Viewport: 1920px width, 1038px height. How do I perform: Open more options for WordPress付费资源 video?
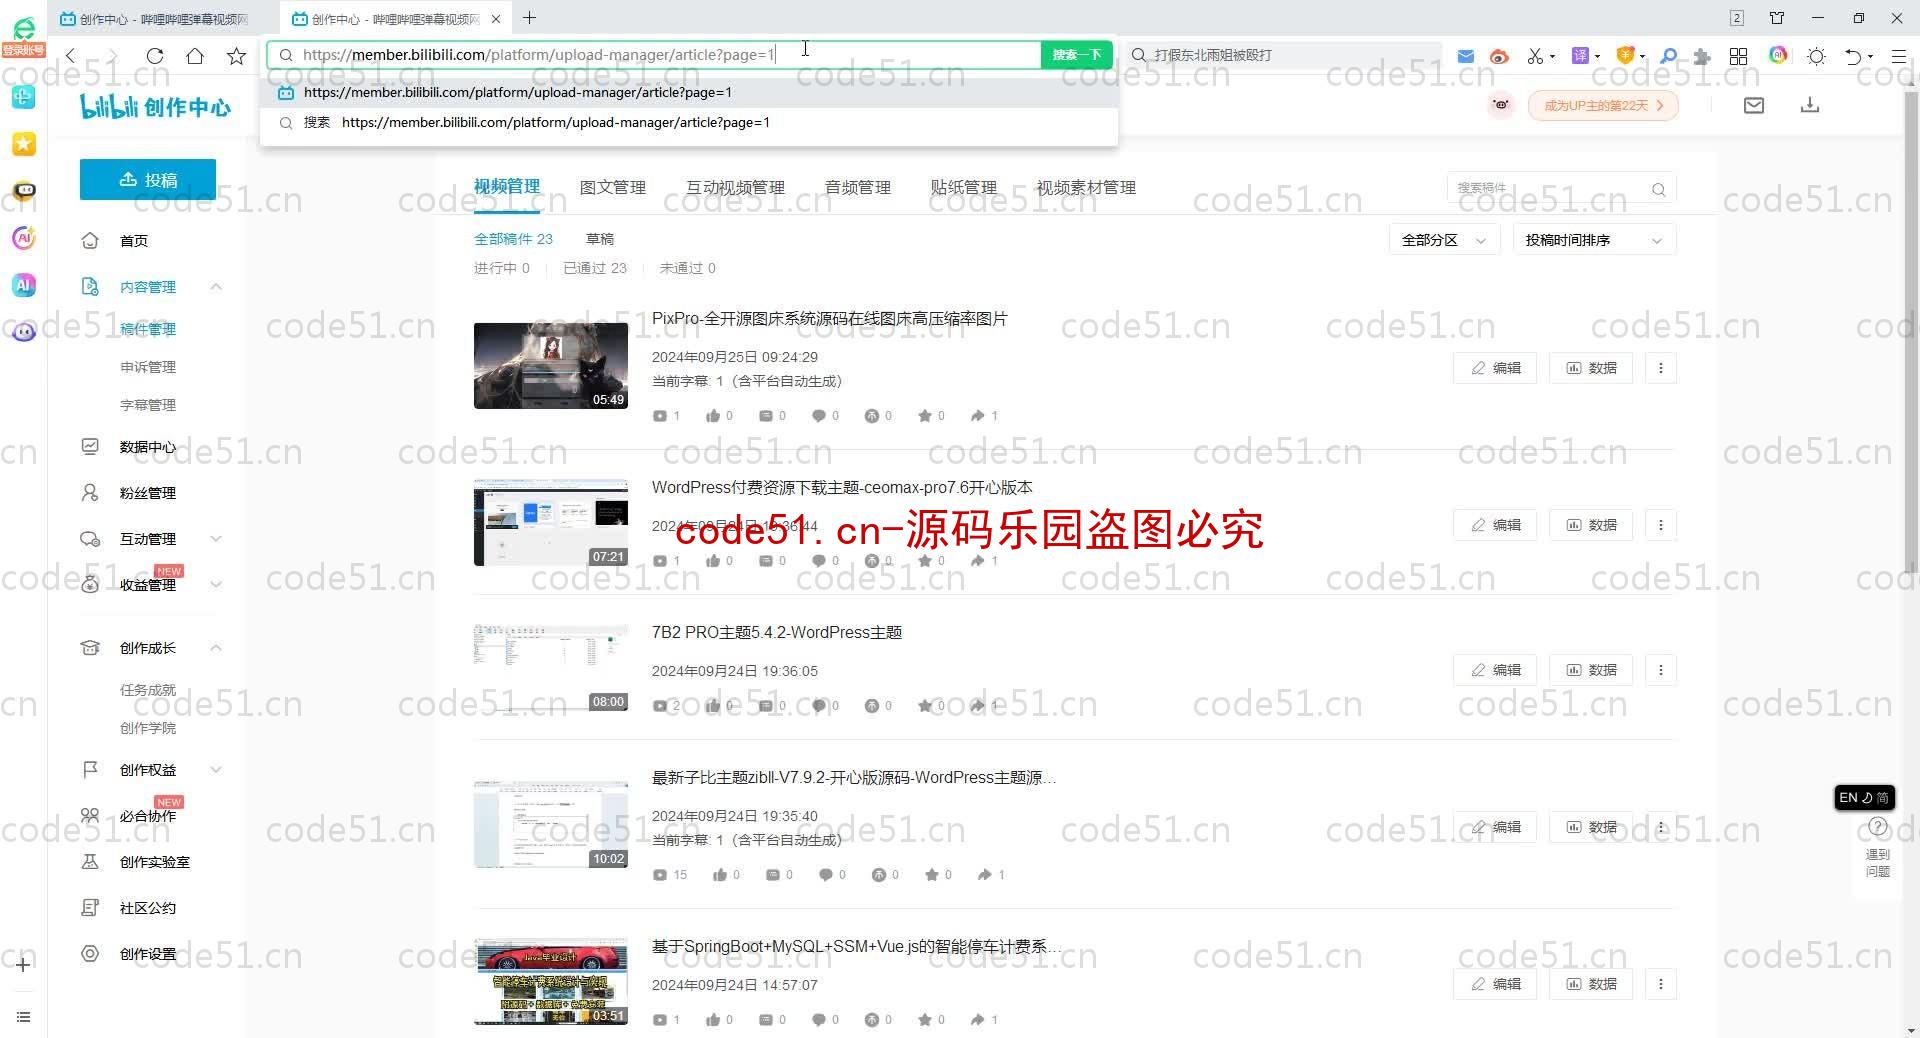(1661, 525)
